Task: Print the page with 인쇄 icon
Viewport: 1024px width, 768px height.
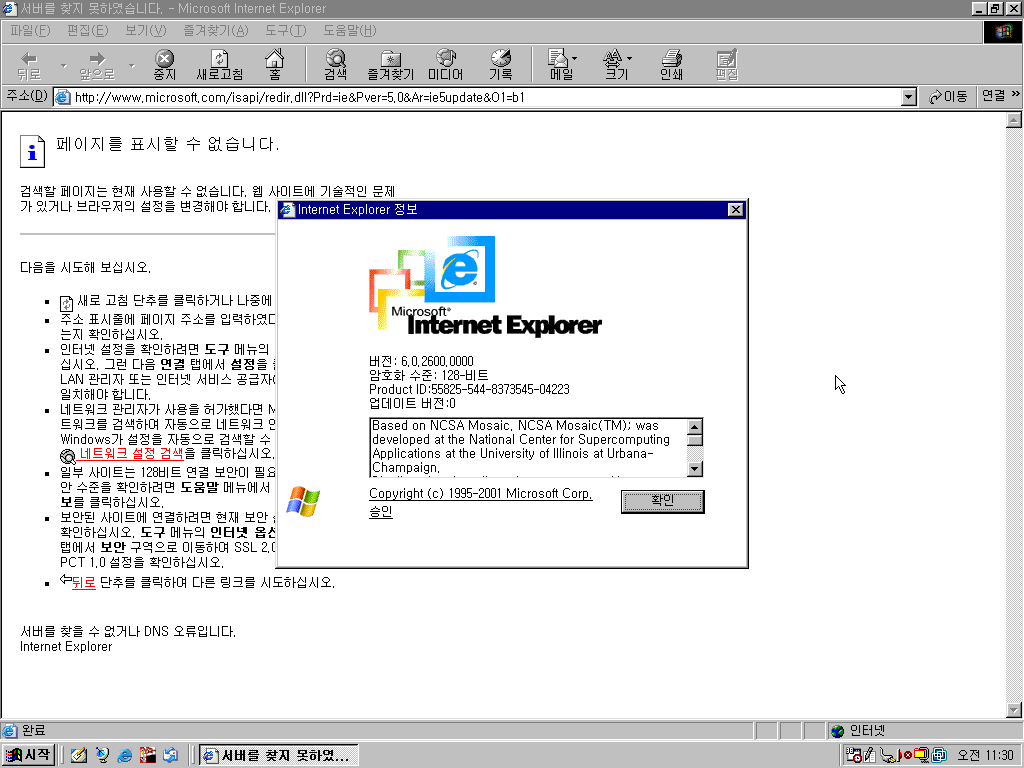Action: pyautogui.click(x=671, y=65)
